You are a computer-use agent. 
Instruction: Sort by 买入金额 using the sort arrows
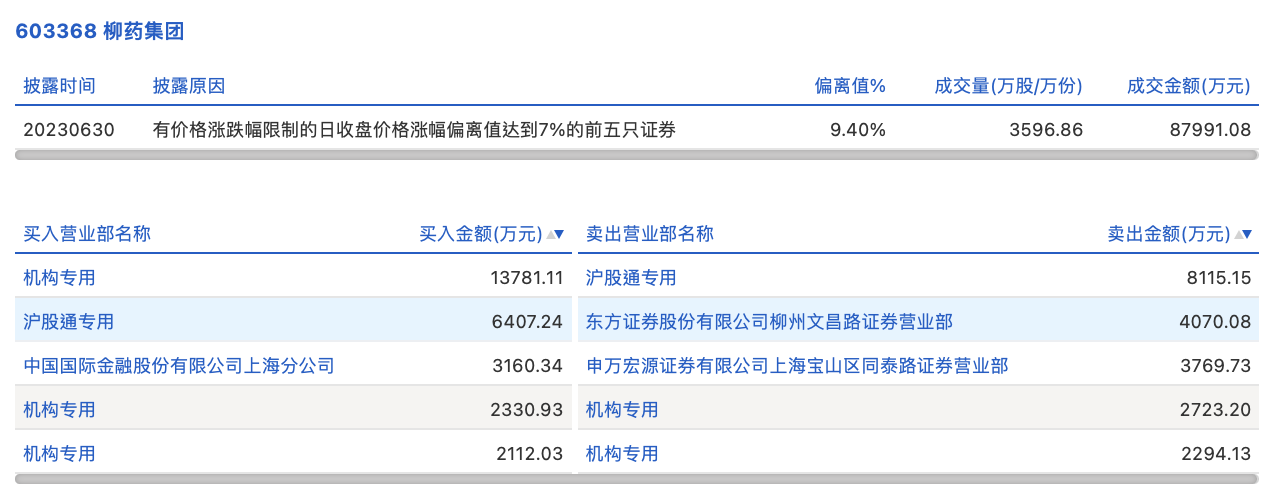(555, 234)
